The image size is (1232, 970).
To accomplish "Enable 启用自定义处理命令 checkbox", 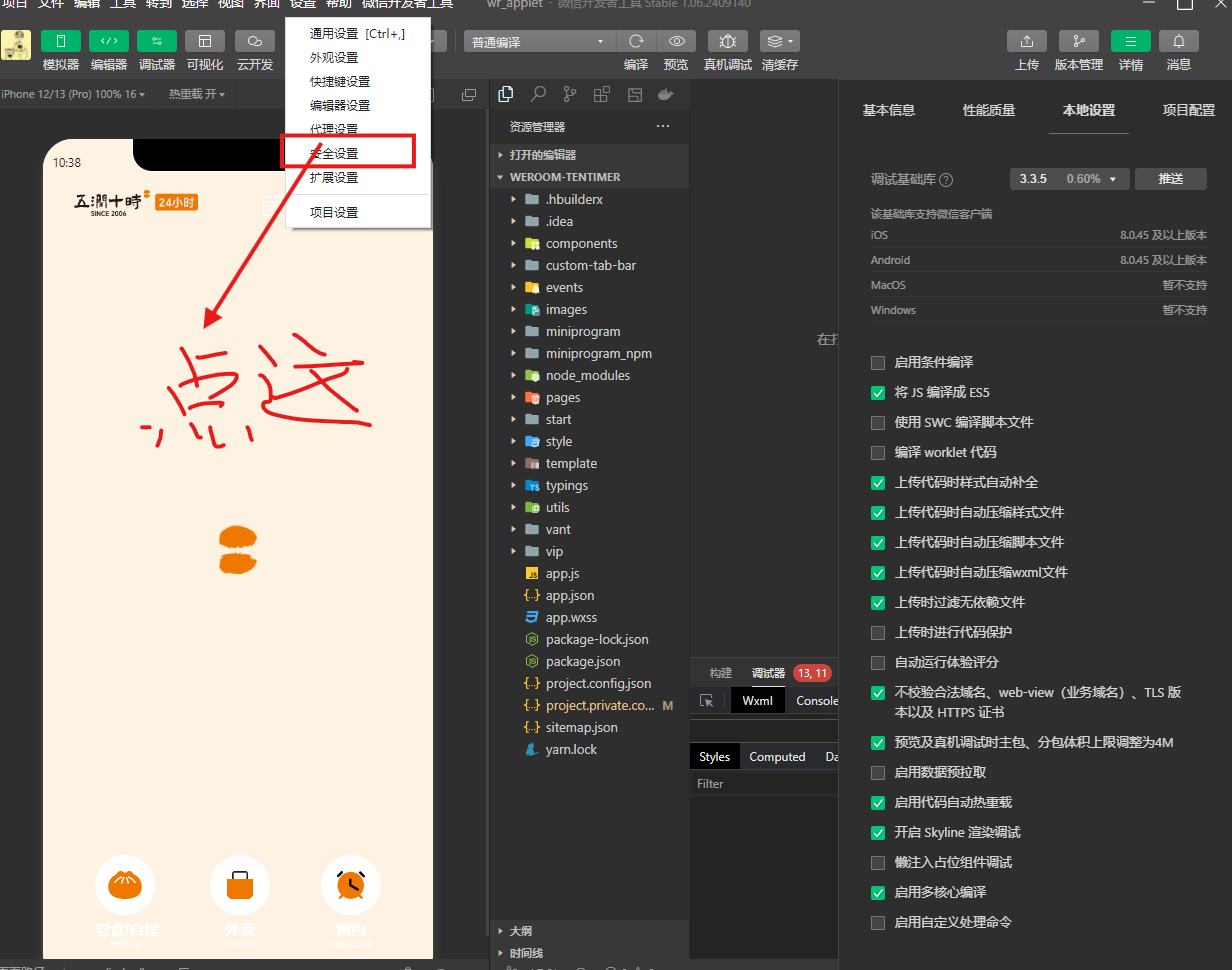I will pyautogui.click(x=878, y=922).
